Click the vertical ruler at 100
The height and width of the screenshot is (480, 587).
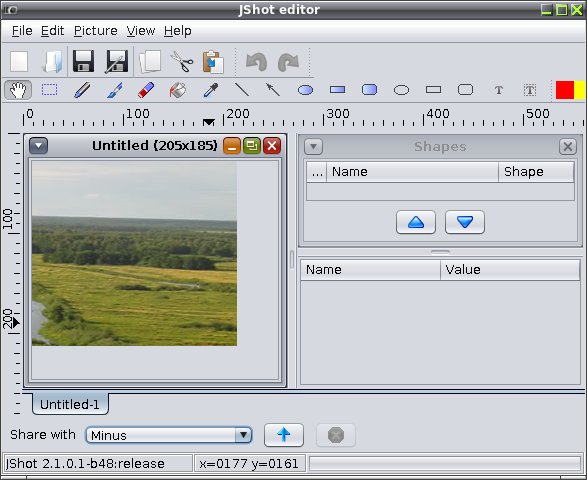click(x=9, y=219)
